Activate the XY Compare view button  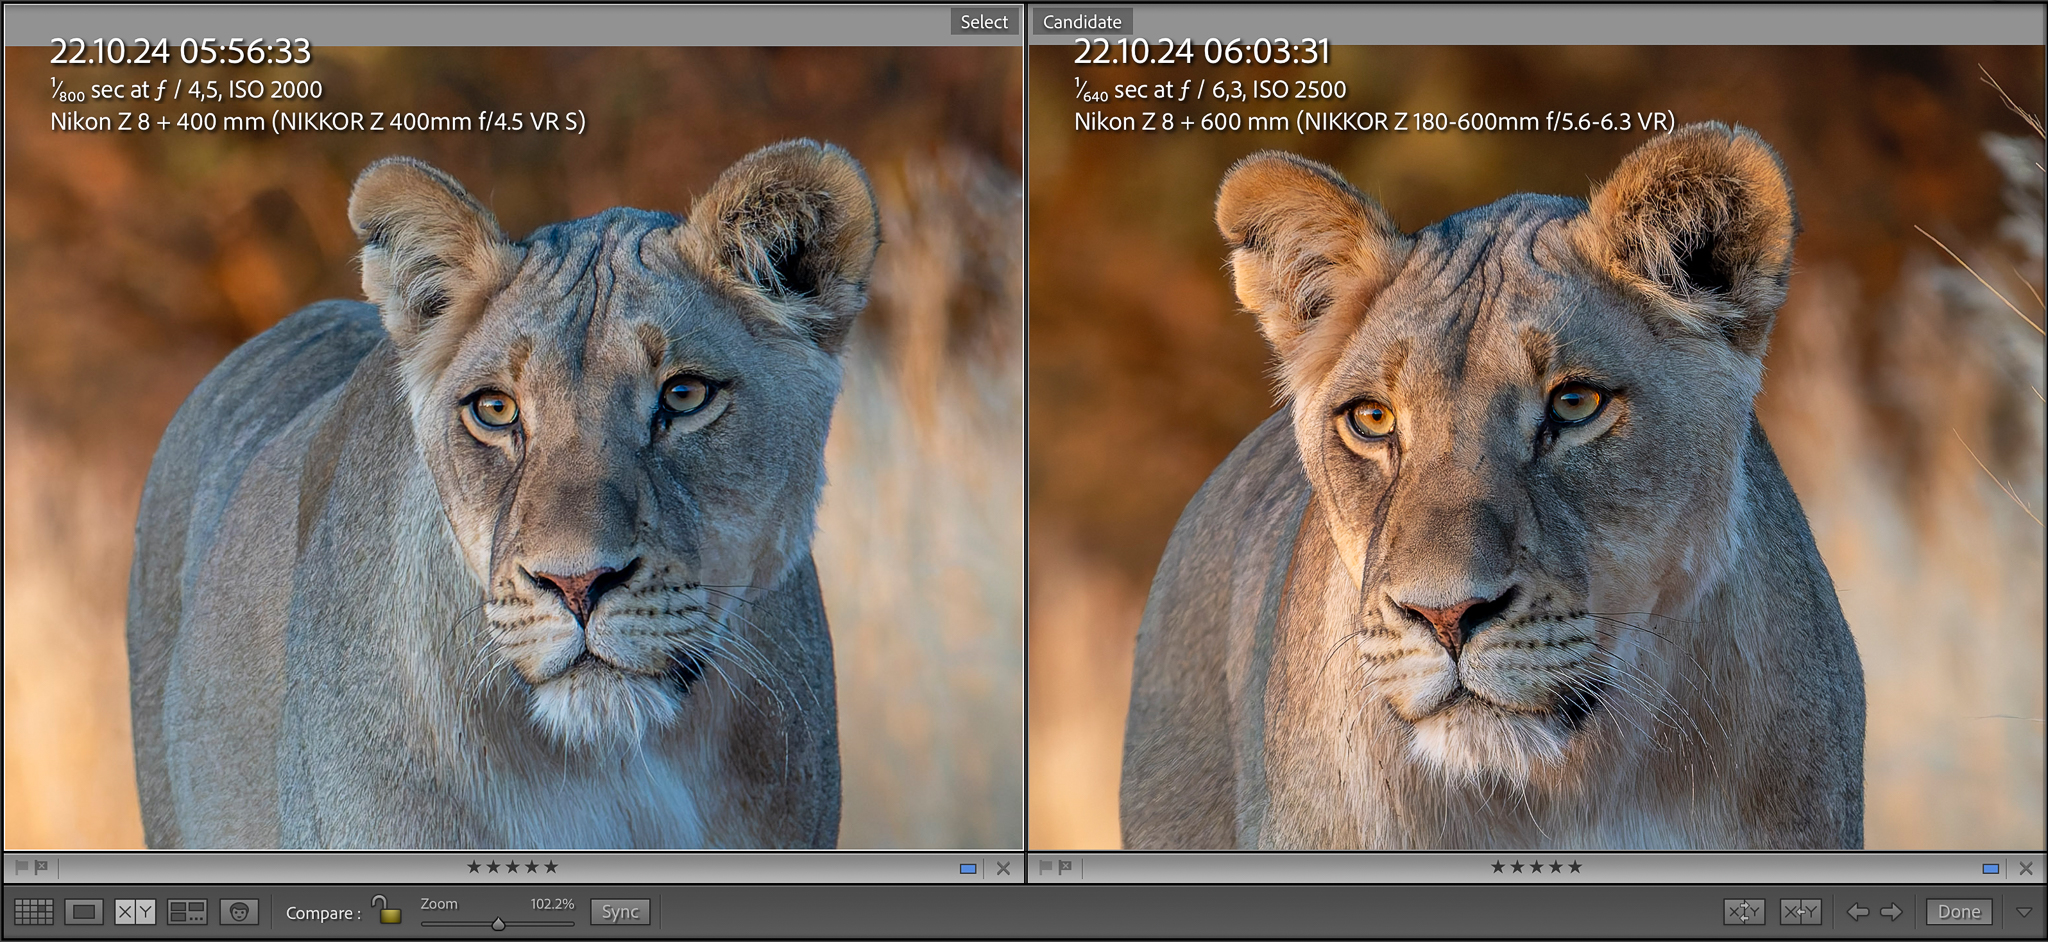coord(135,912)
